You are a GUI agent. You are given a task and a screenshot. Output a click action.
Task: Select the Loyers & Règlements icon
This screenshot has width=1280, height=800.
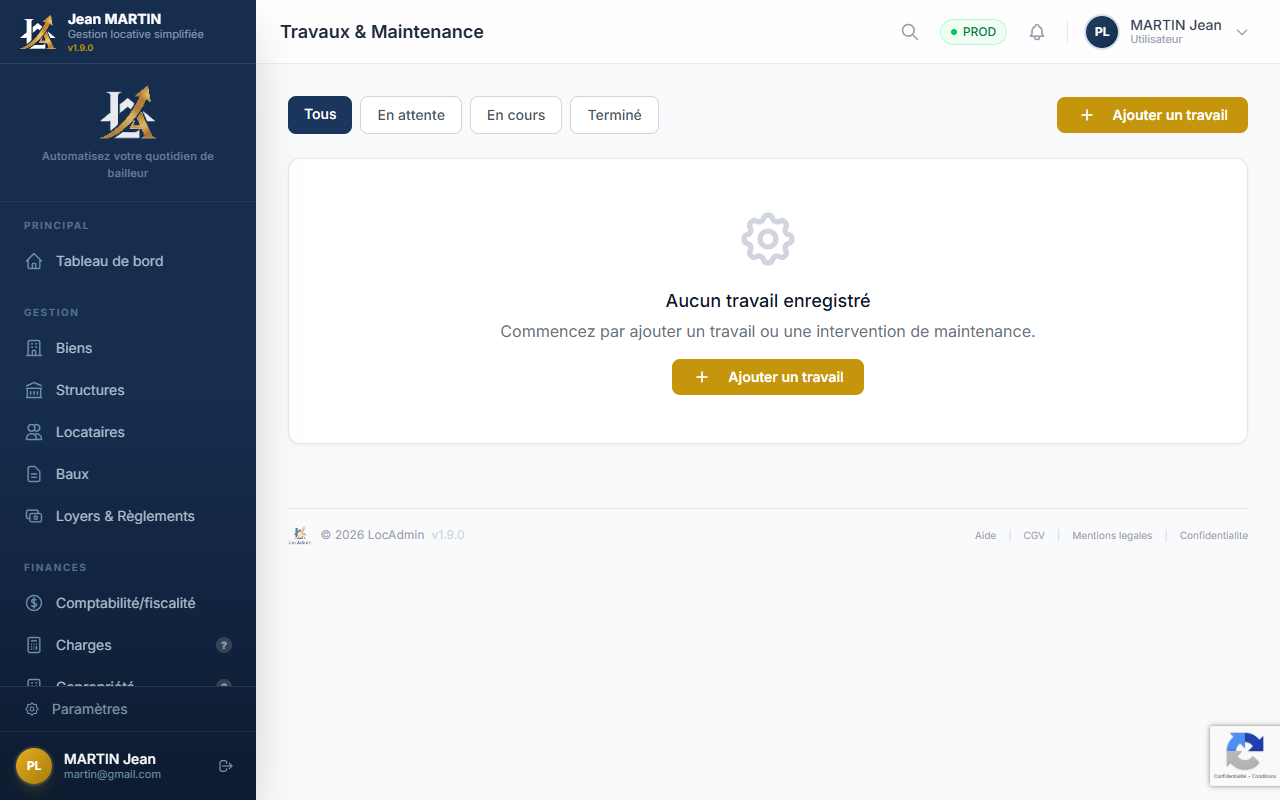34,516
